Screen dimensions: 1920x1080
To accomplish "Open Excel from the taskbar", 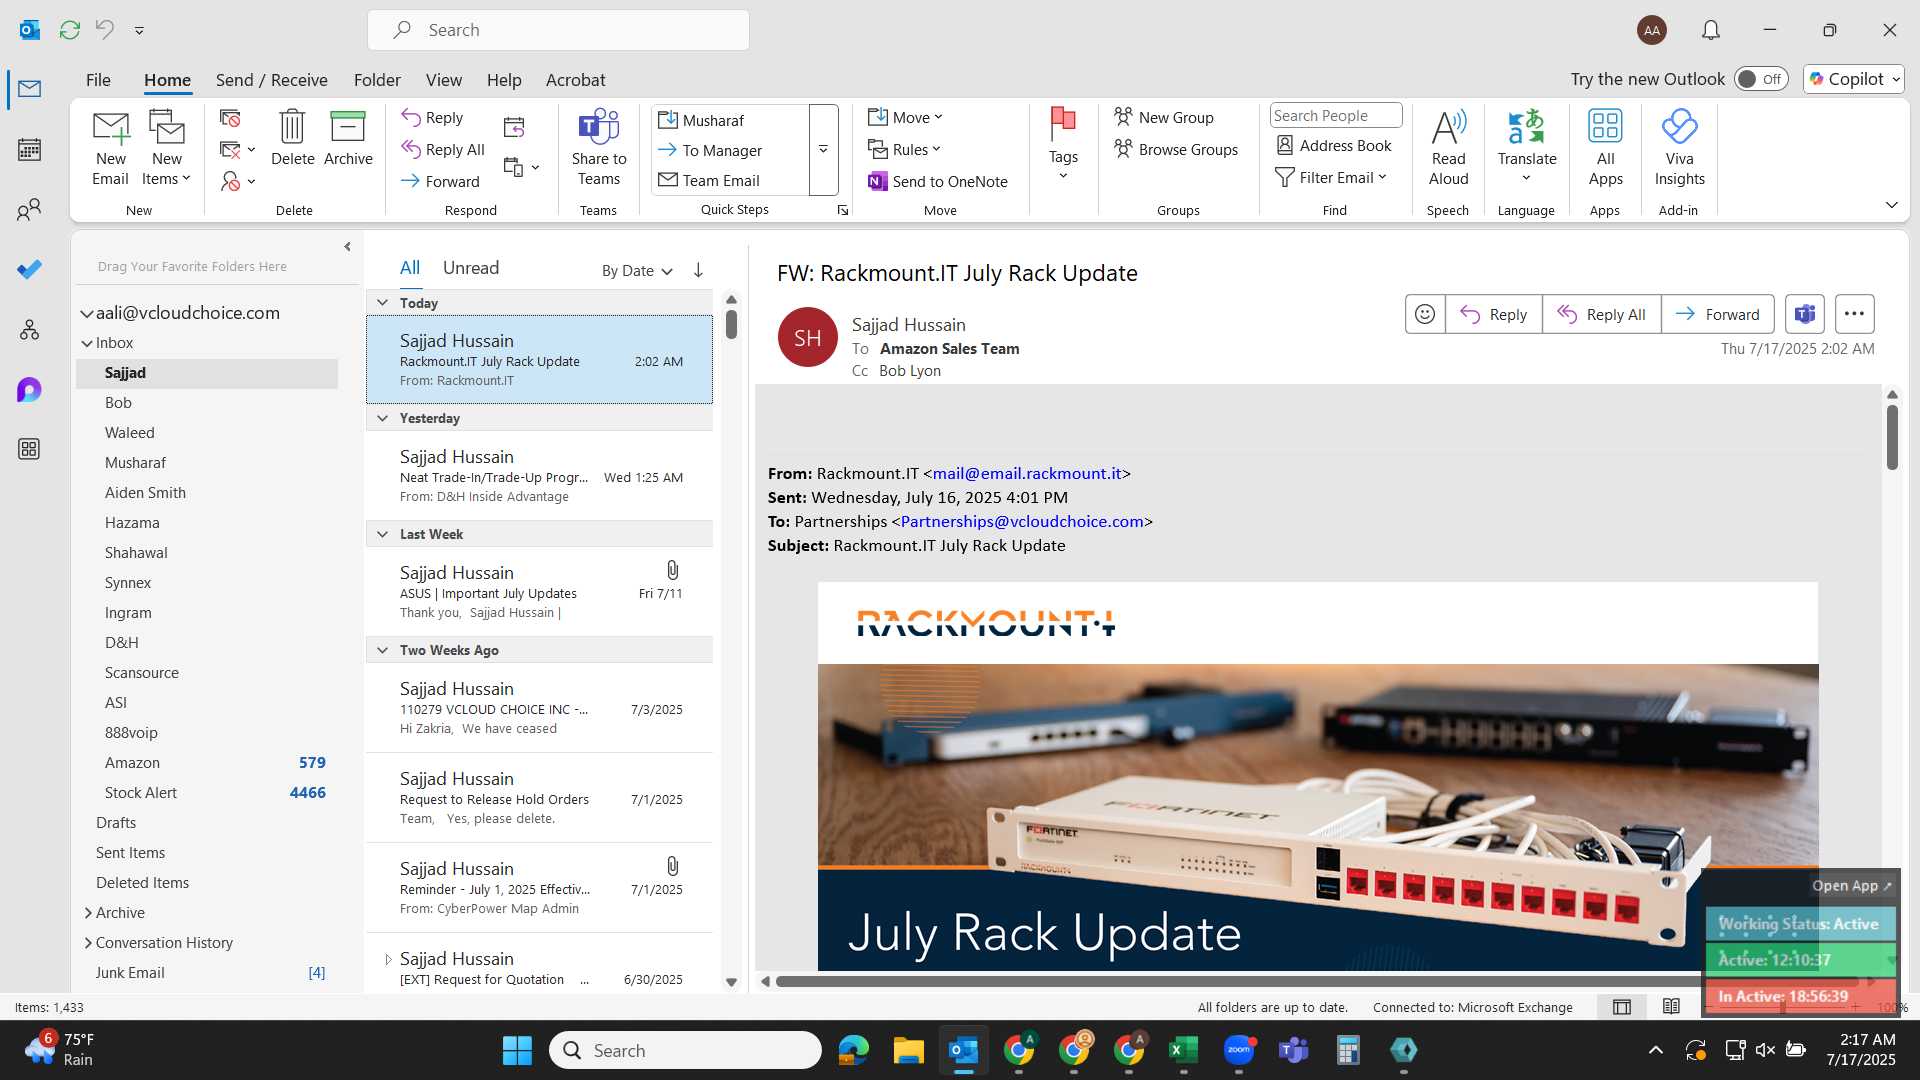I will (x=1183, y=1050).
